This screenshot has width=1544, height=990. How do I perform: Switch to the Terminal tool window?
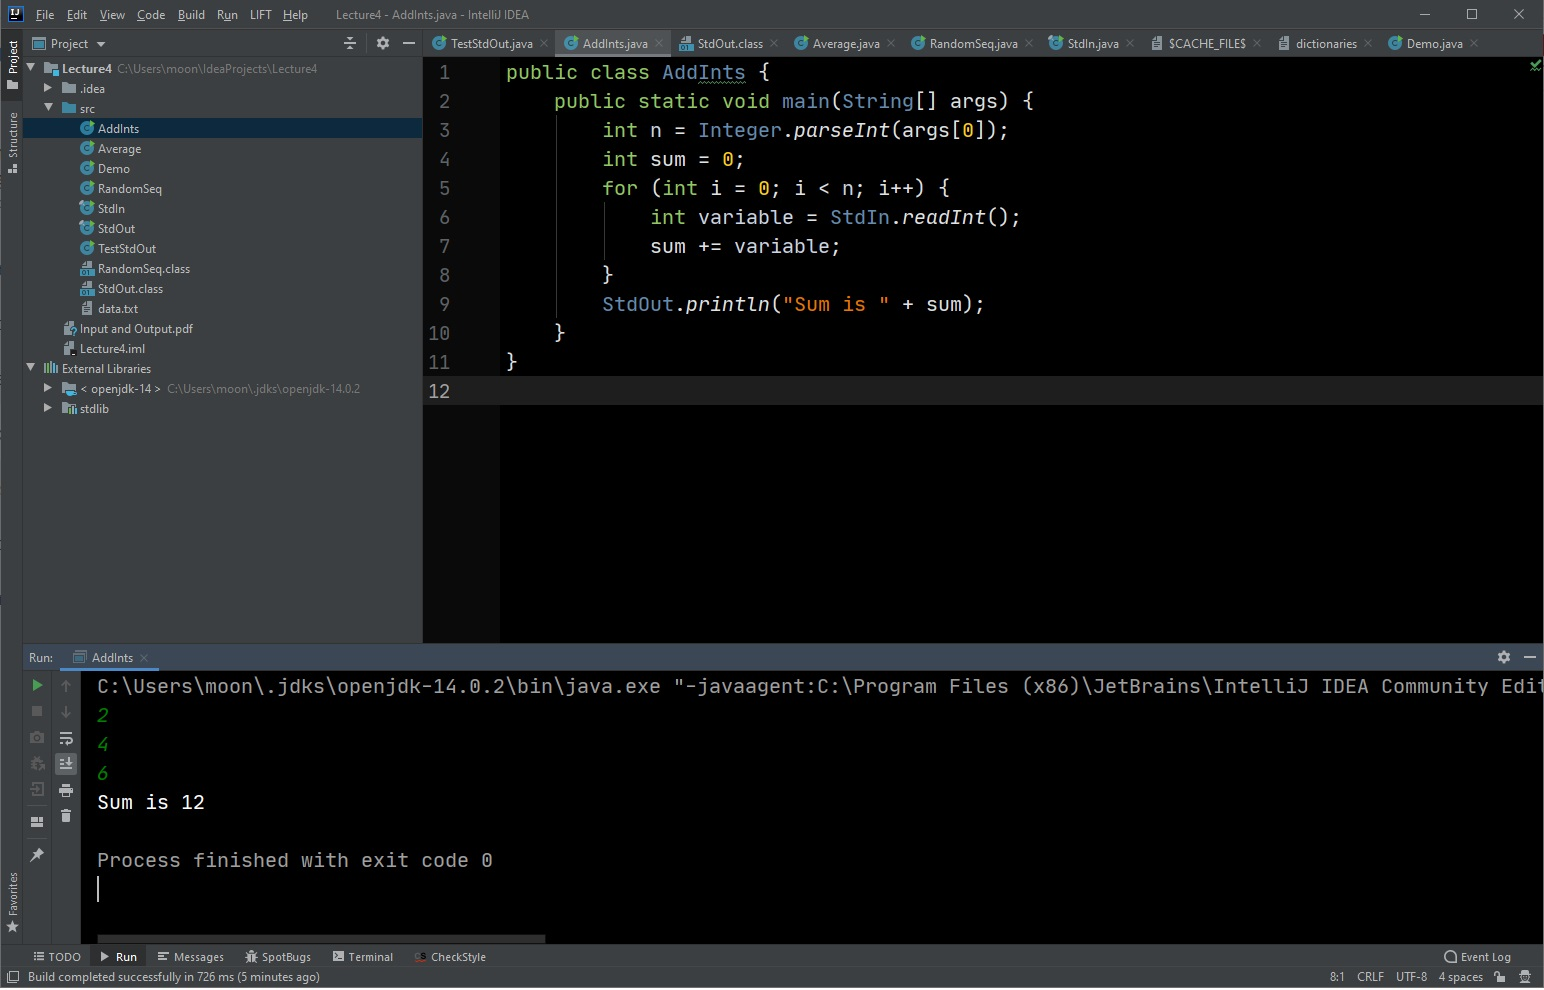click(x=363, y=957)
